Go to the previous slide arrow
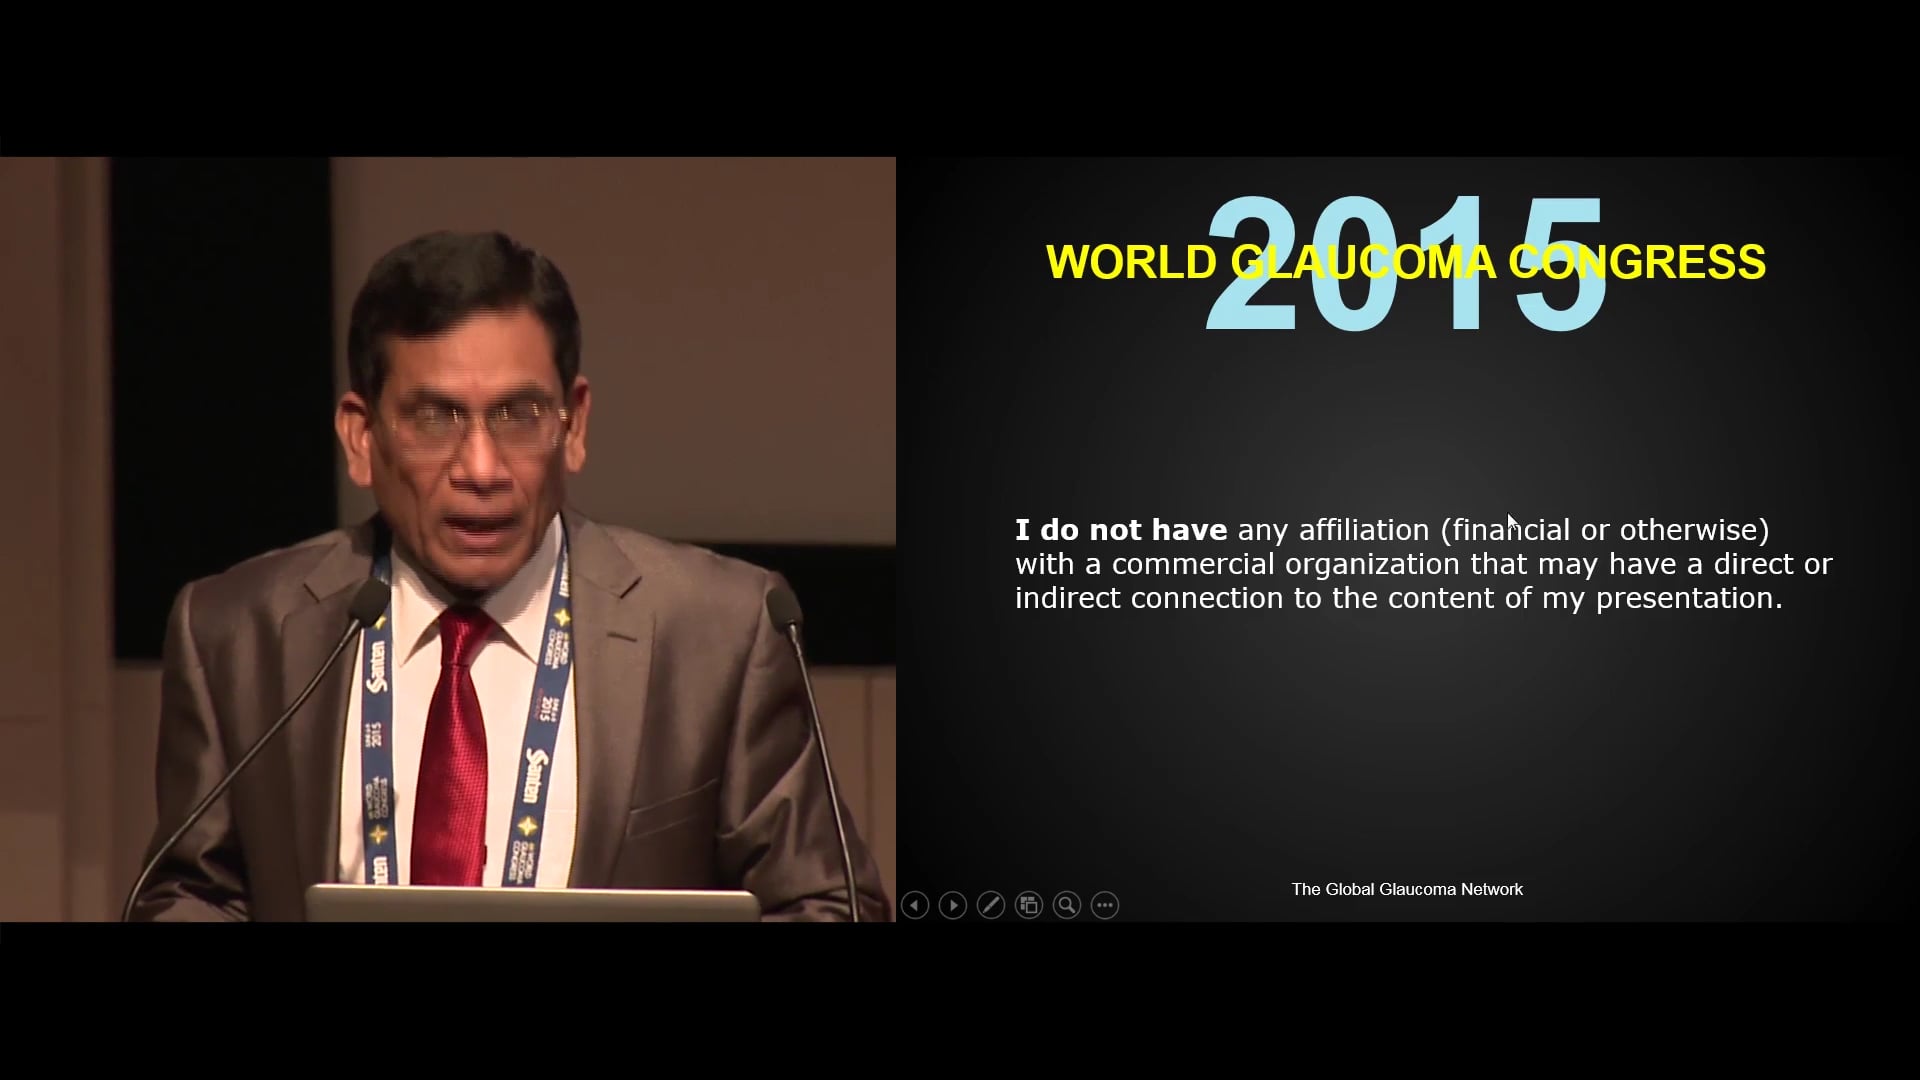The height and width of the screenshot is (1080, 1920). pos(914,905)
